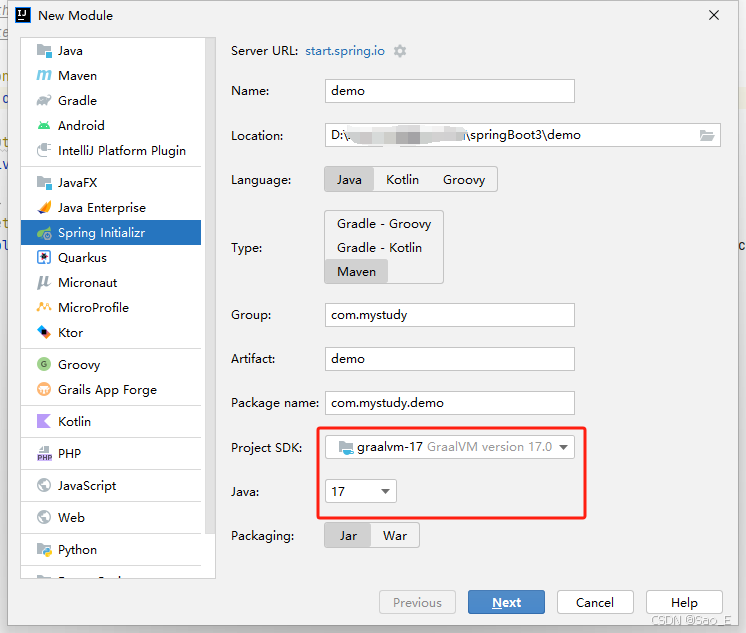The height and width of the screenshot is (633, 746).
Task: Click the disabled Previous button
Action: (417, 602)
